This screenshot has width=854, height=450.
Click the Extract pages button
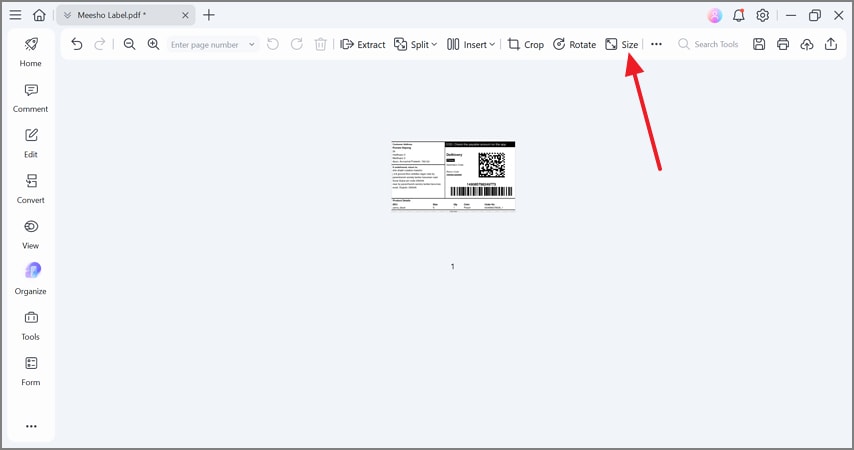[x=363, y=44]
